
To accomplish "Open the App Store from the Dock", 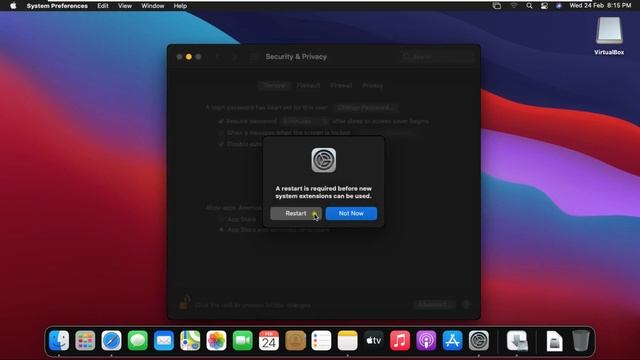I will (452, 340).
